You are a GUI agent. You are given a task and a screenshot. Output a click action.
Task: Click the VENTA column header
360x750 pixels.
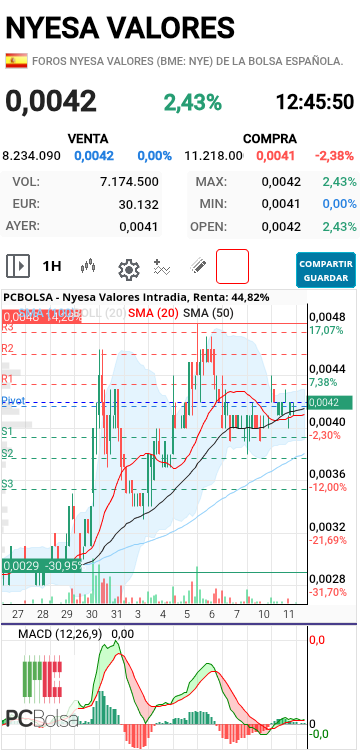tap(88, 139)
